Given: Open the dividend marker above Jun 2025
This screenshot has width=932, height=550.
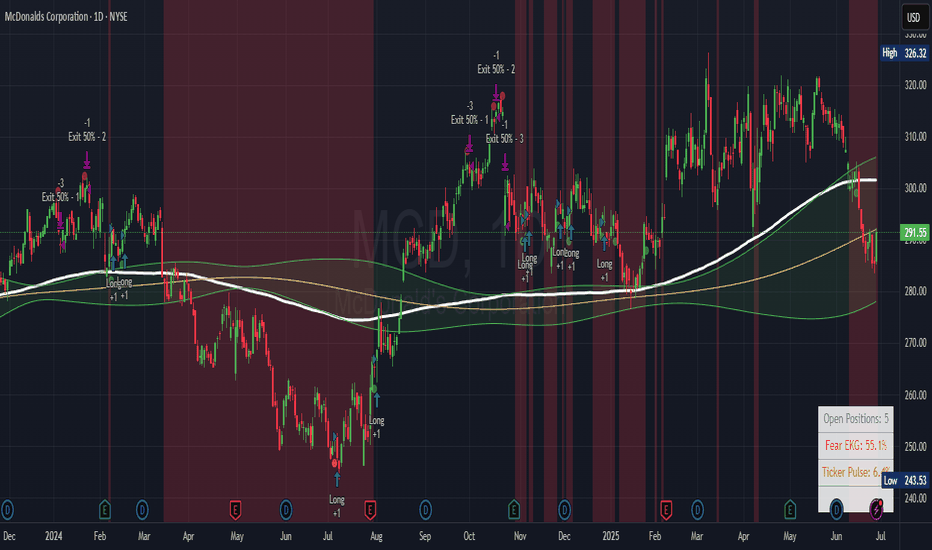Looking at the screenshot, I should (836, 510).
